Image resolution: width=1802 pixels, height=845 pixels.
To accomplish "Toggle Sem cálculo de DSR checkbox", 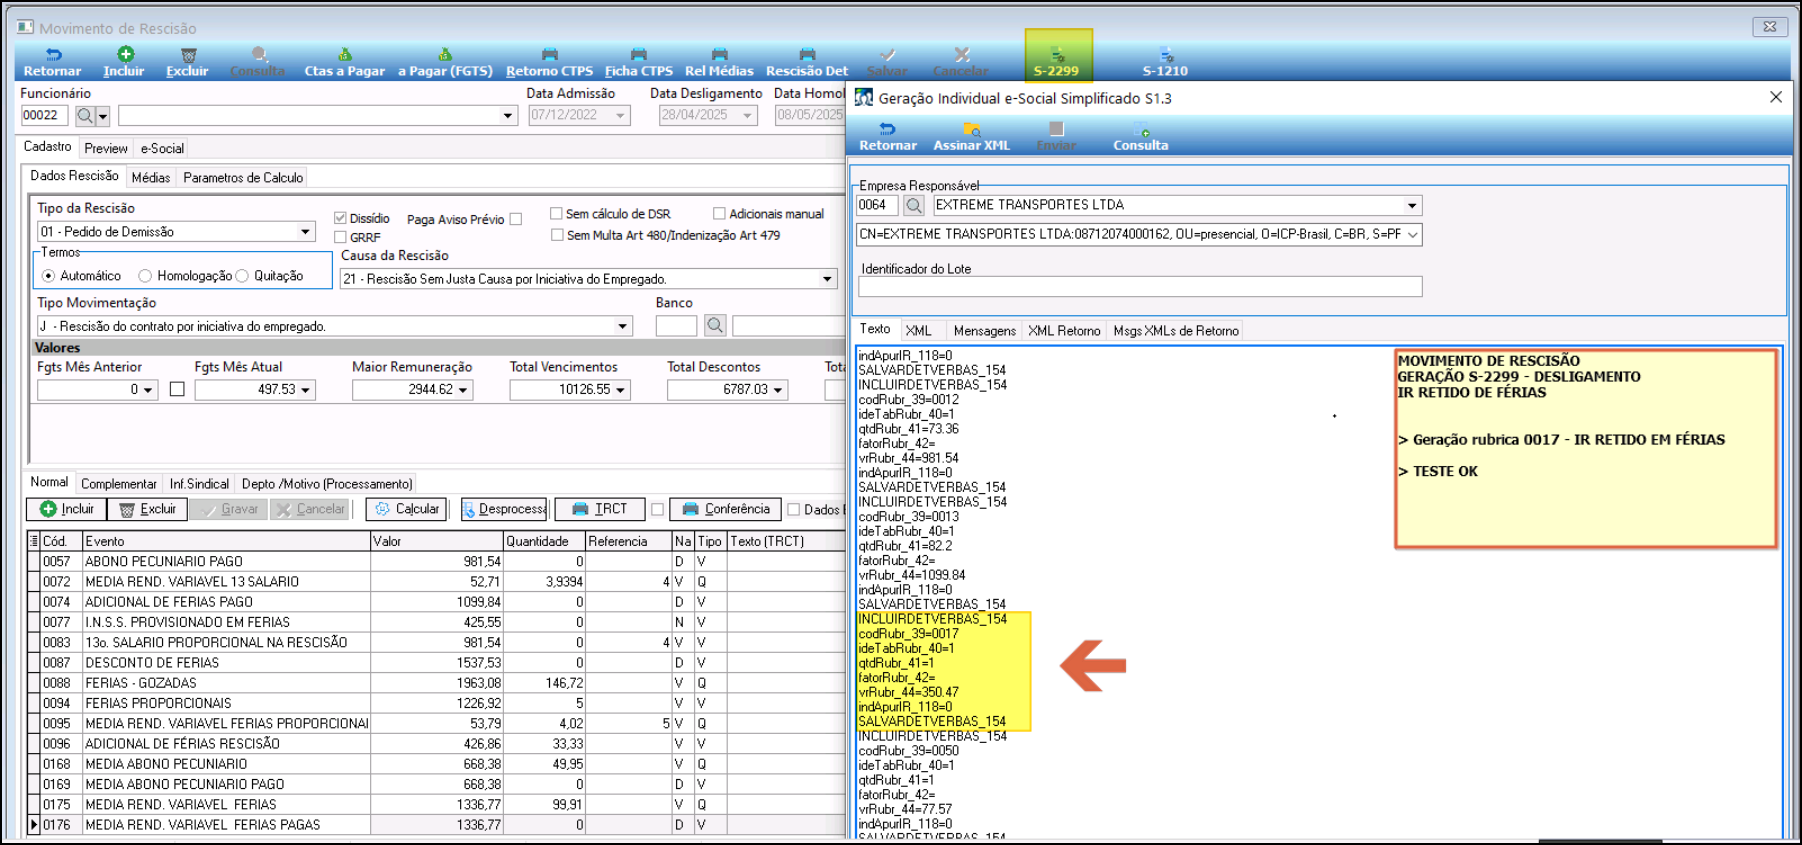I will click(556, 213).
